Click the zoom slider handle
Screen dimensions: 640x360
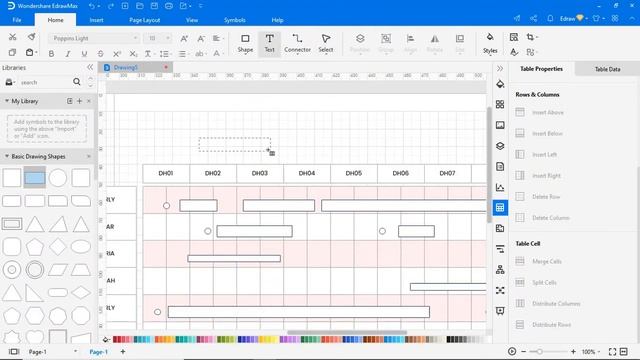pyautogui.click(x=540, y=351)
